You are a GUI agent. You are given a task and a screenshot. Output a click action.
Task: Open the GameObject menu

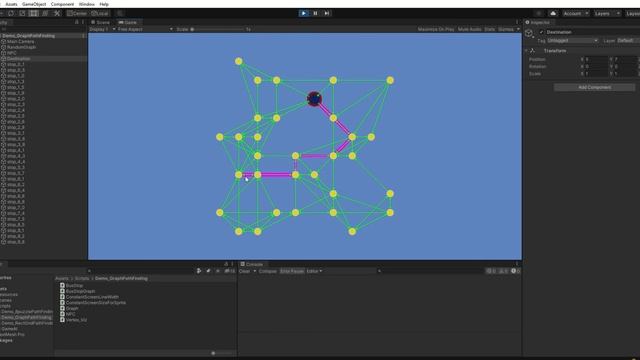coord(34,4)
